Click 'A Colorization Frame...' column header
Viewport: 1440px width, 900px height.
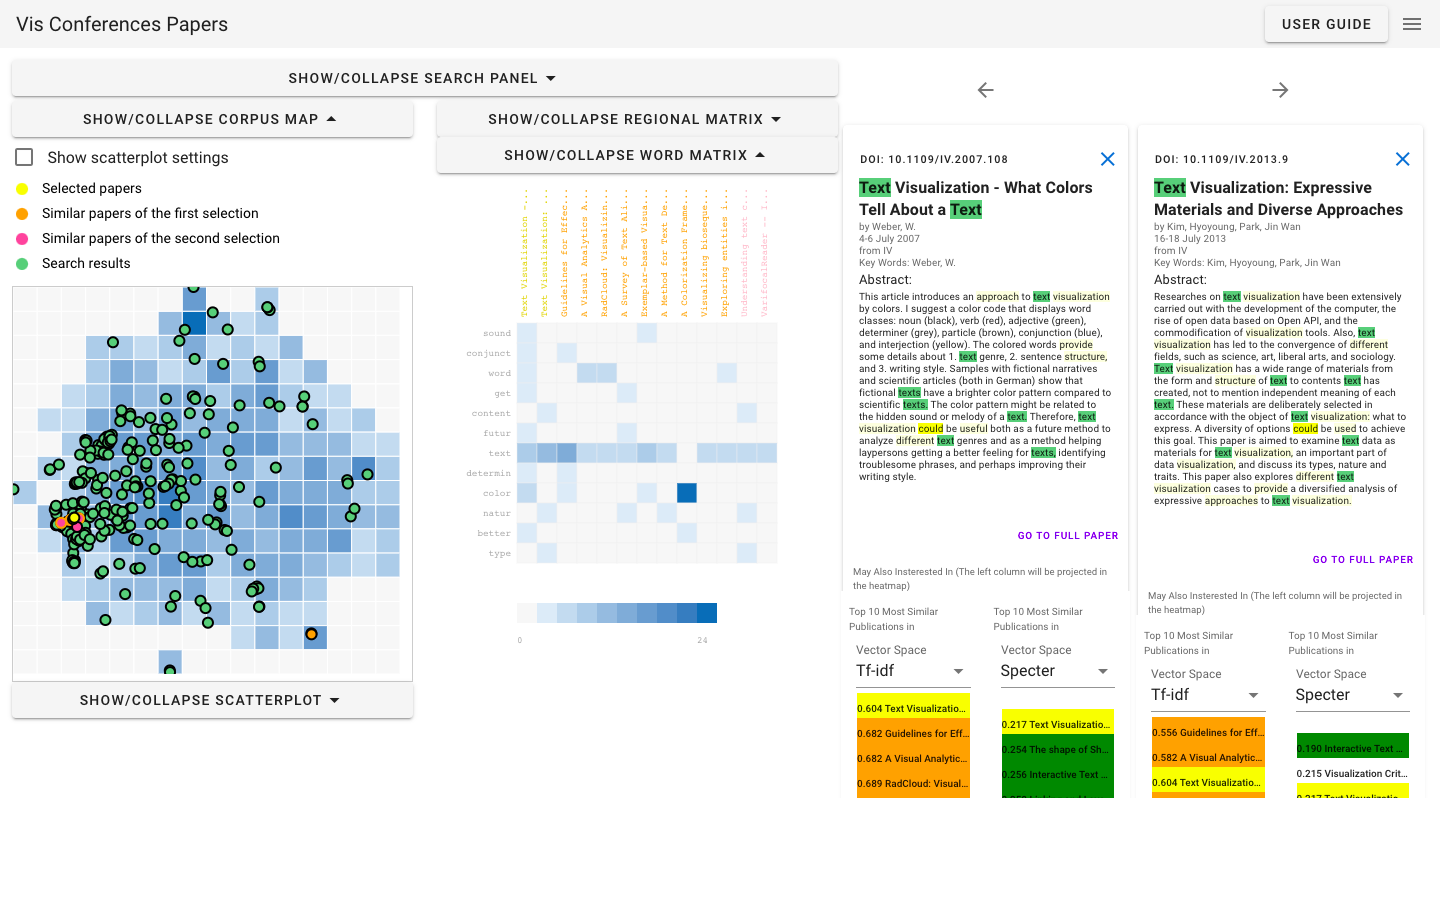point(685,251)
